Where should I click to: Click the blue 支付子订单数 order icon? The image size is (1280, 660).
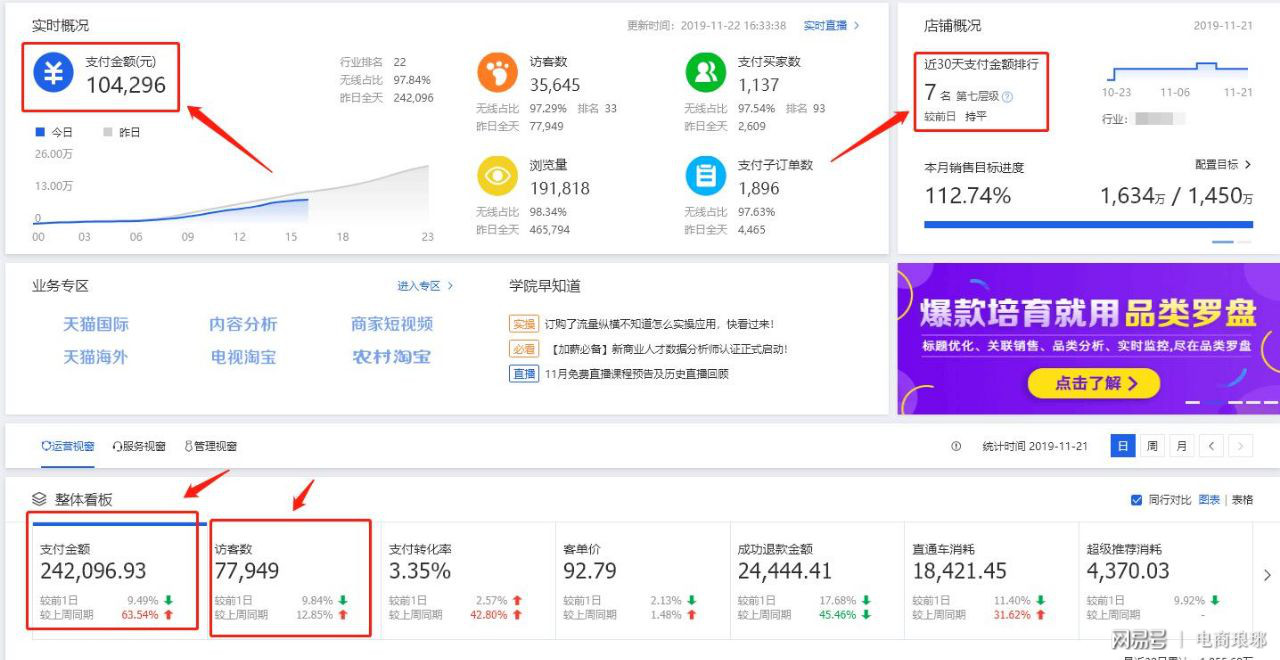coord(705,175)
